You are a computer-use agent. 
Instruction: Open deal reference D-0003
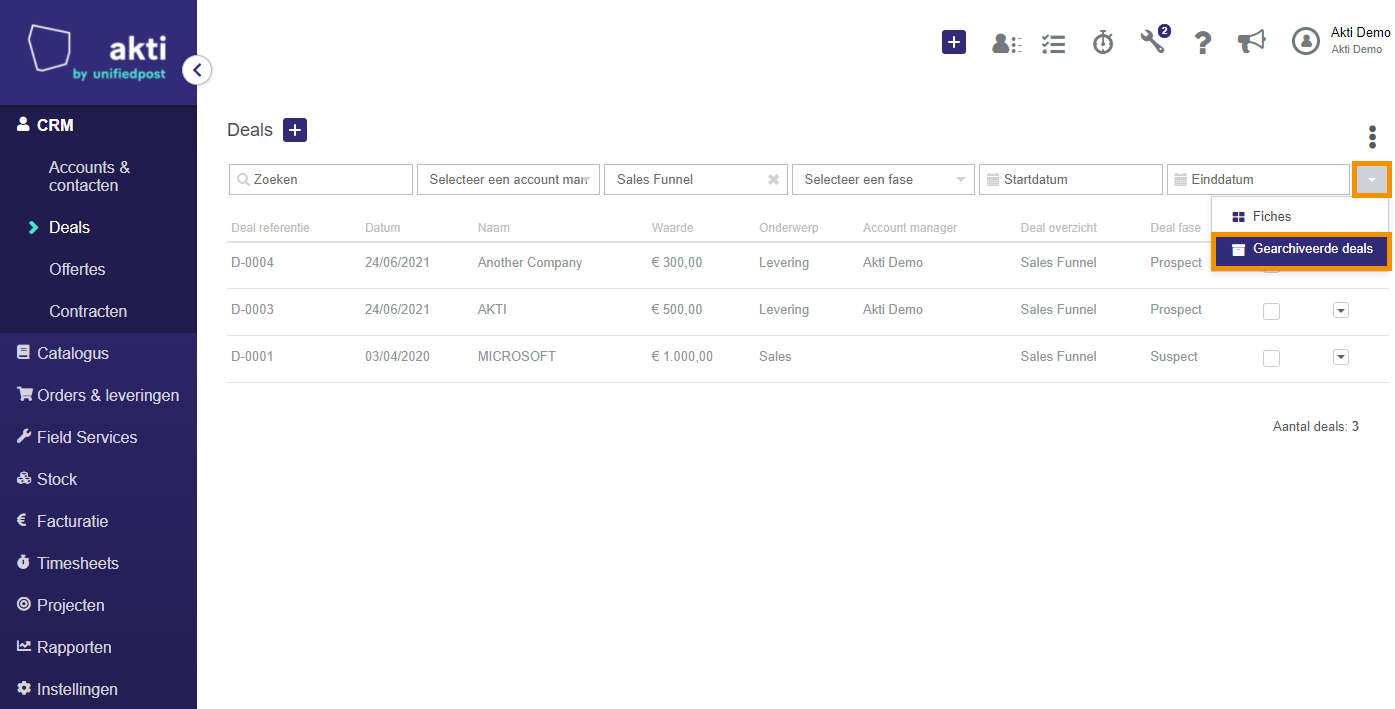(x=252, y=310)
